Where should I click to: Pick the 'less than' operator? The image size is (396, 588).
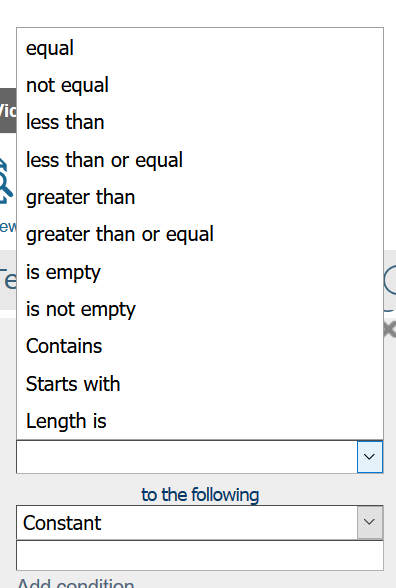(200, 122)
